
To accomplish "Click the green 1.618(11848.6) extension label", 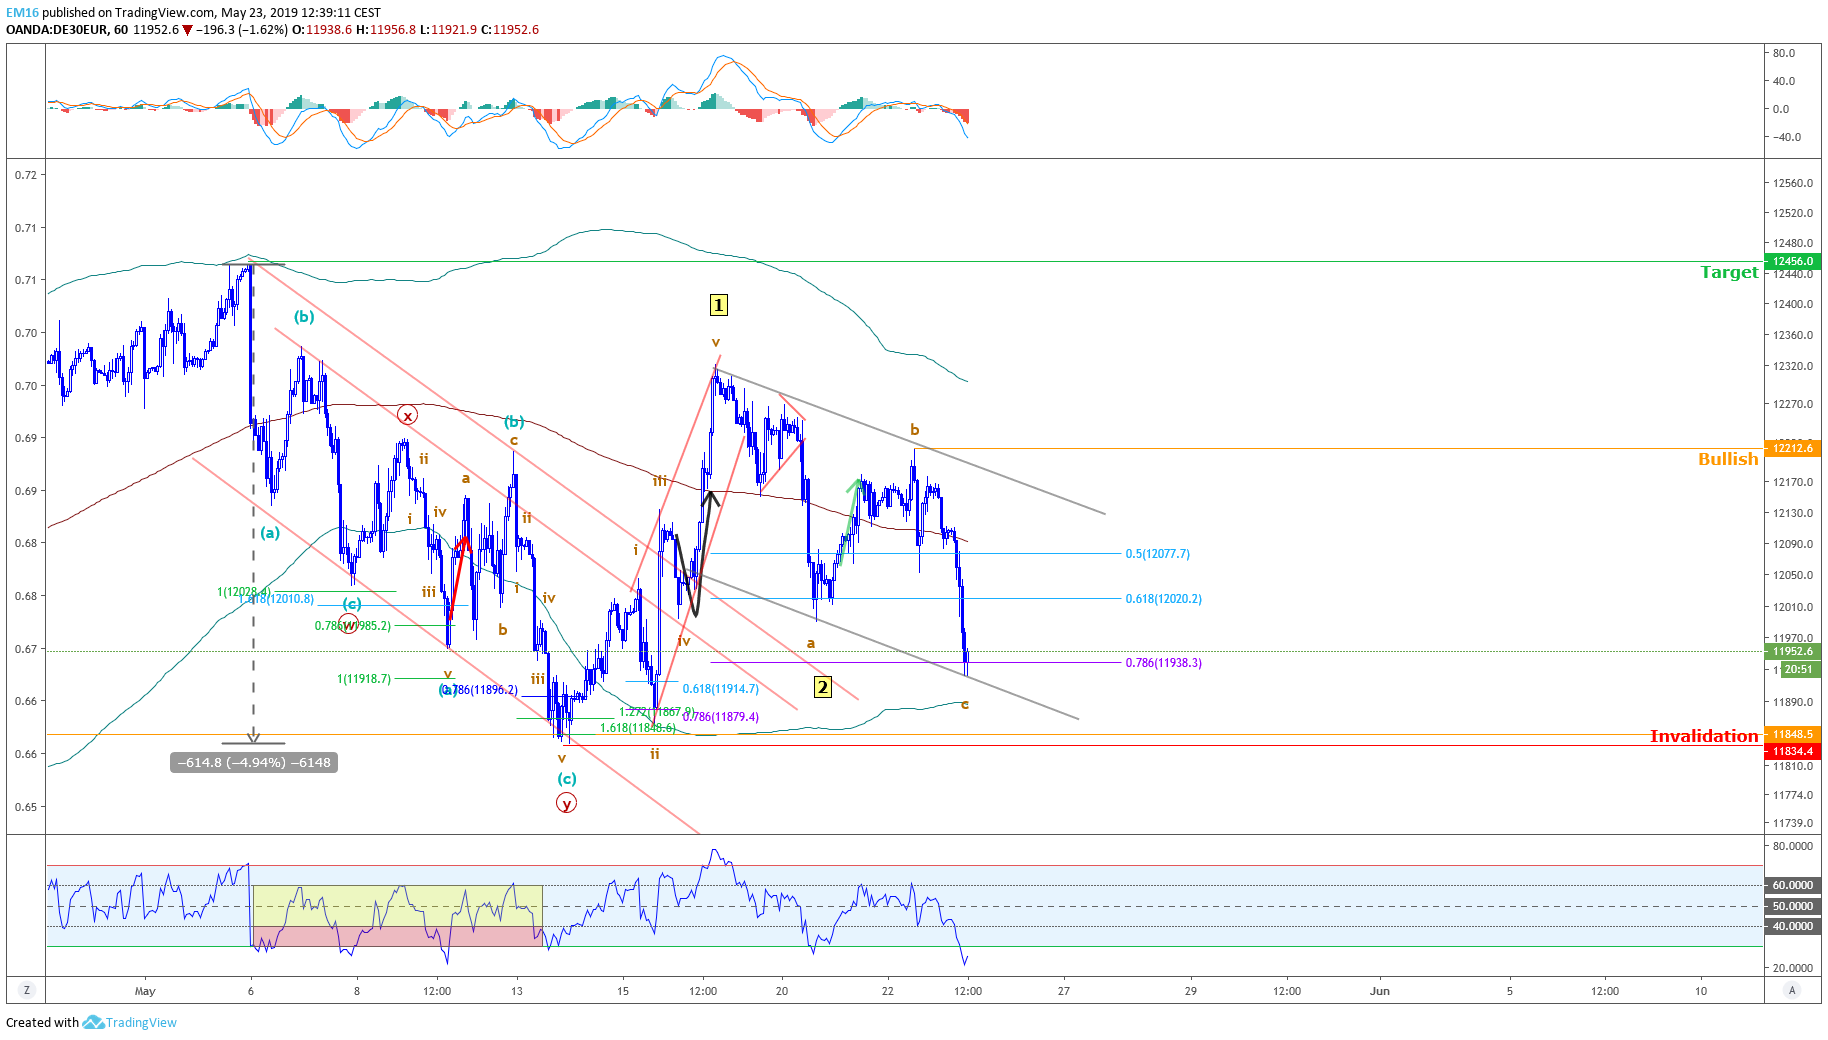I will 638,728.
